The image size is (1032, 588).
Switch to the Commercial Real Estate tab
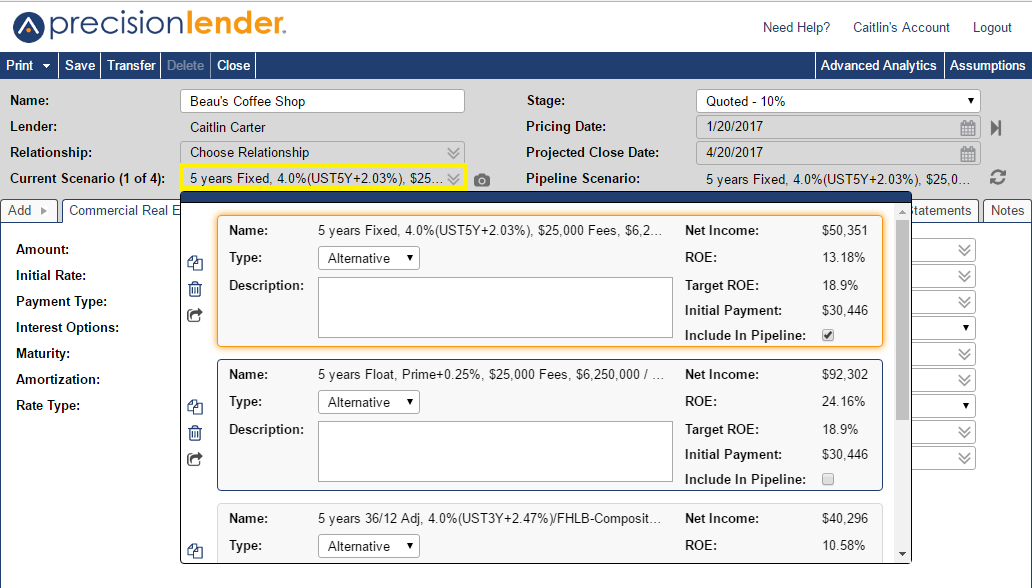coord(122,211)
